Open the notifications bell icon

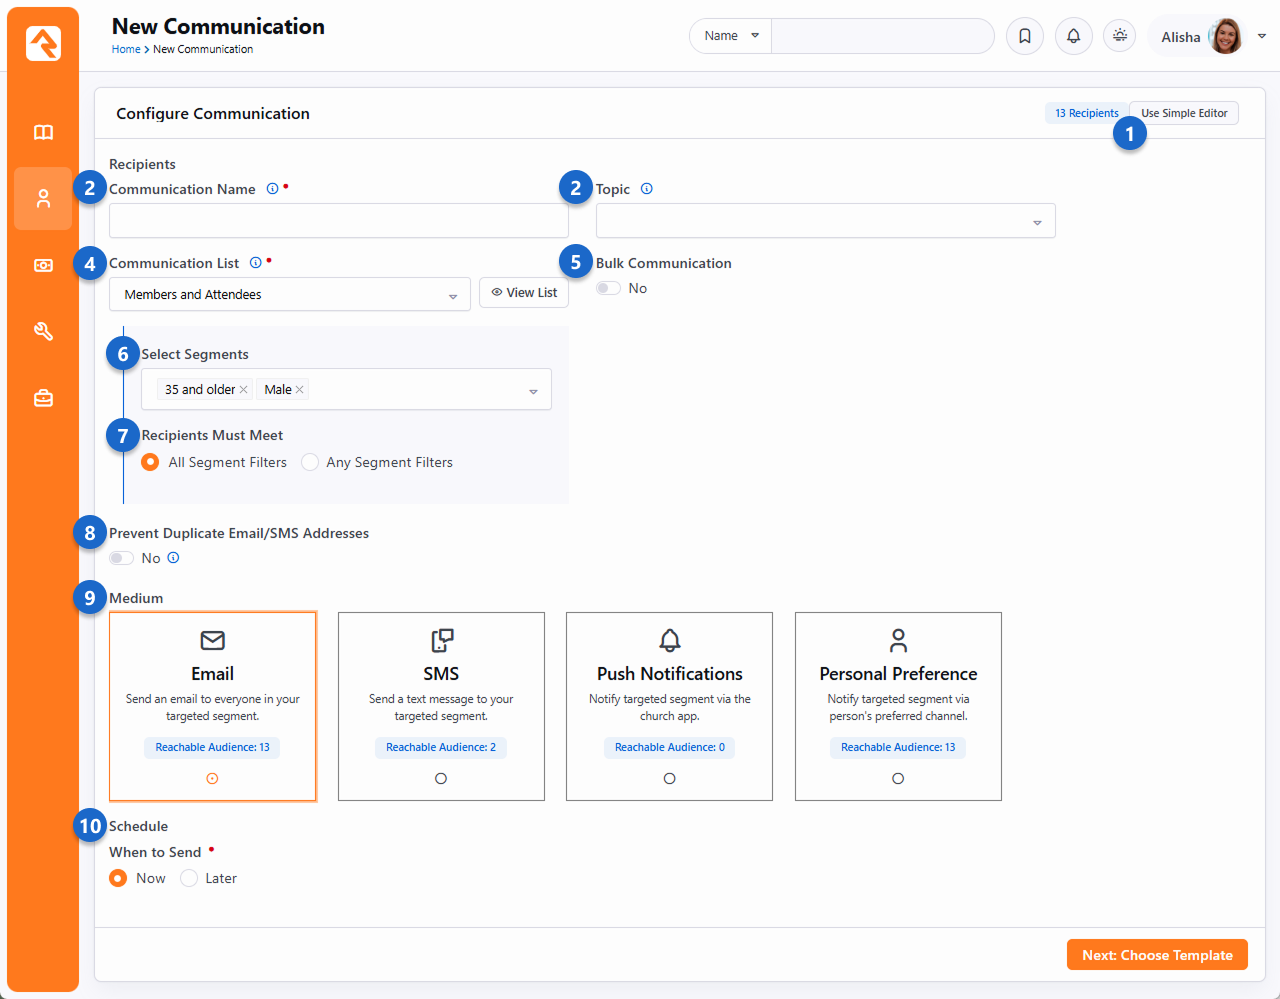(1073, 36)
